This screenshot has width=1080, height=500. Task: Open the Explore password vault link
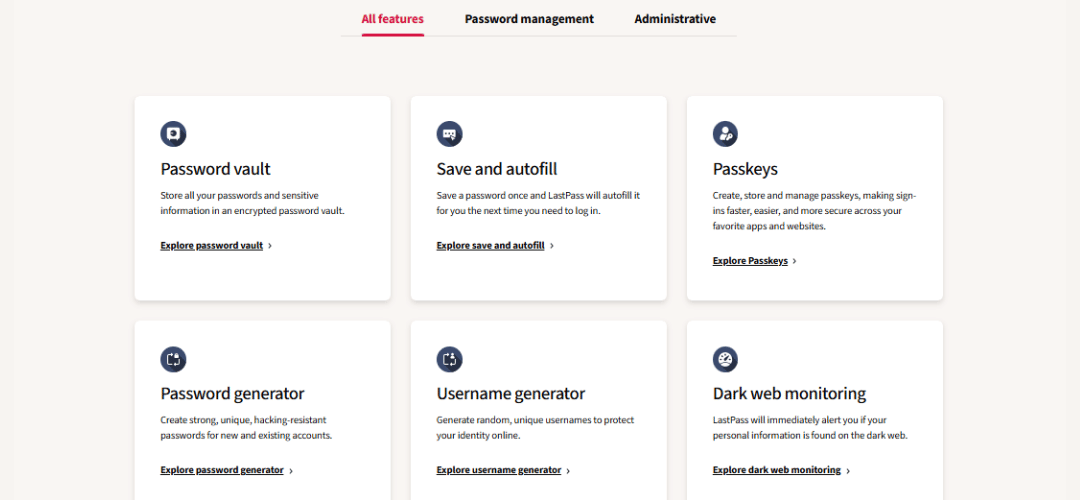tap(211, 245)
